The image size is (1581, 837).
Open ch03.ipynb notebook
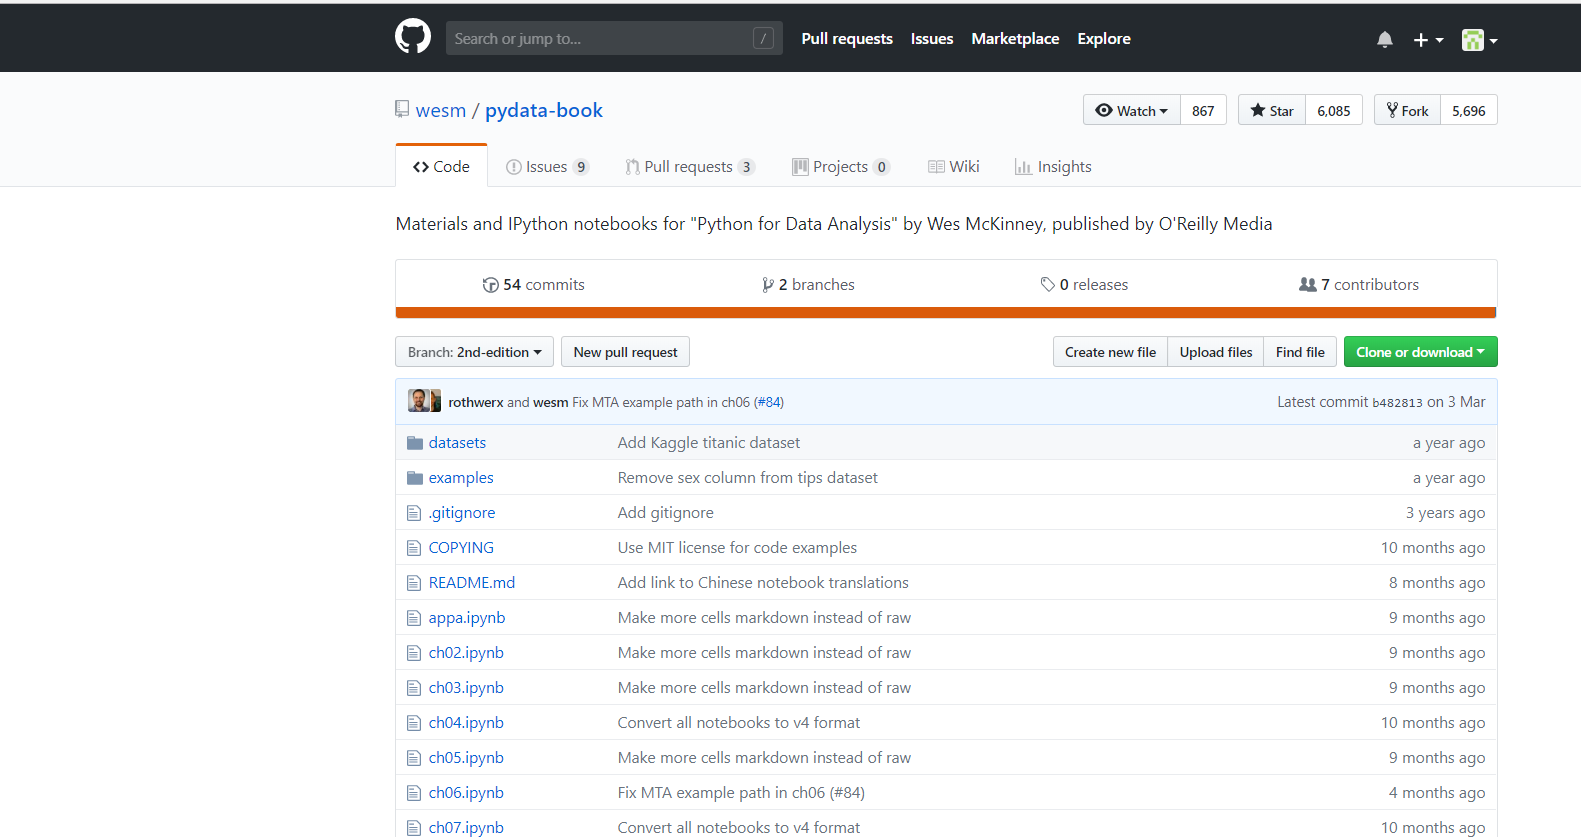466,688
